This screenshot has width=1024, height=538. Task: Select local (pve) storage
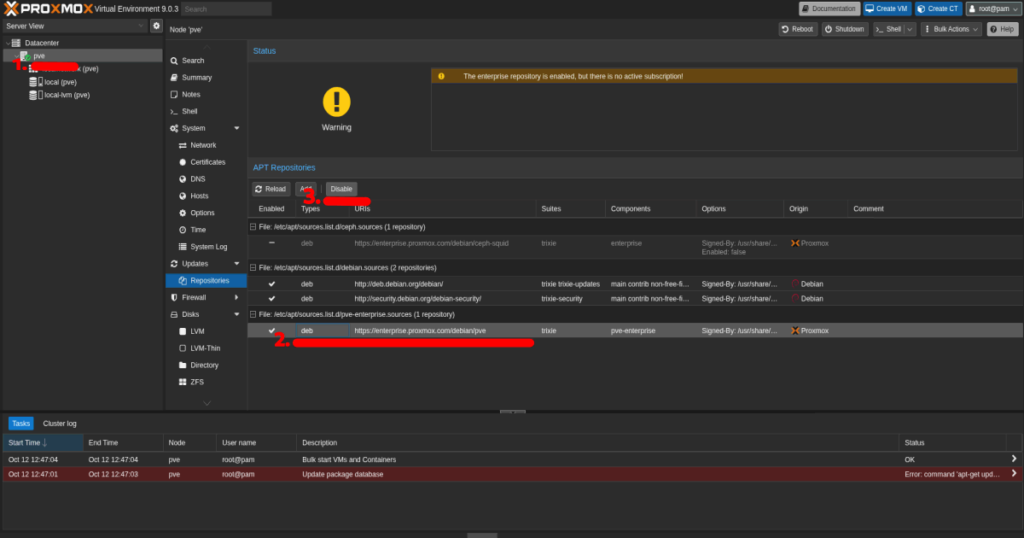[x=60, y=82]
